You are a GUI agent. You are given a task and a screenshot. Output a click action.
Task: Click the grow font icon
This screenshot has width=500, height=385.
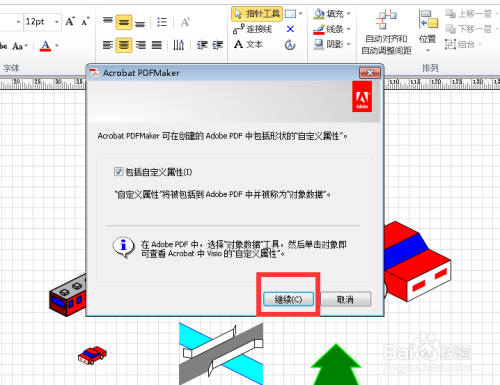pyautogui.click(x=70, y=22)
